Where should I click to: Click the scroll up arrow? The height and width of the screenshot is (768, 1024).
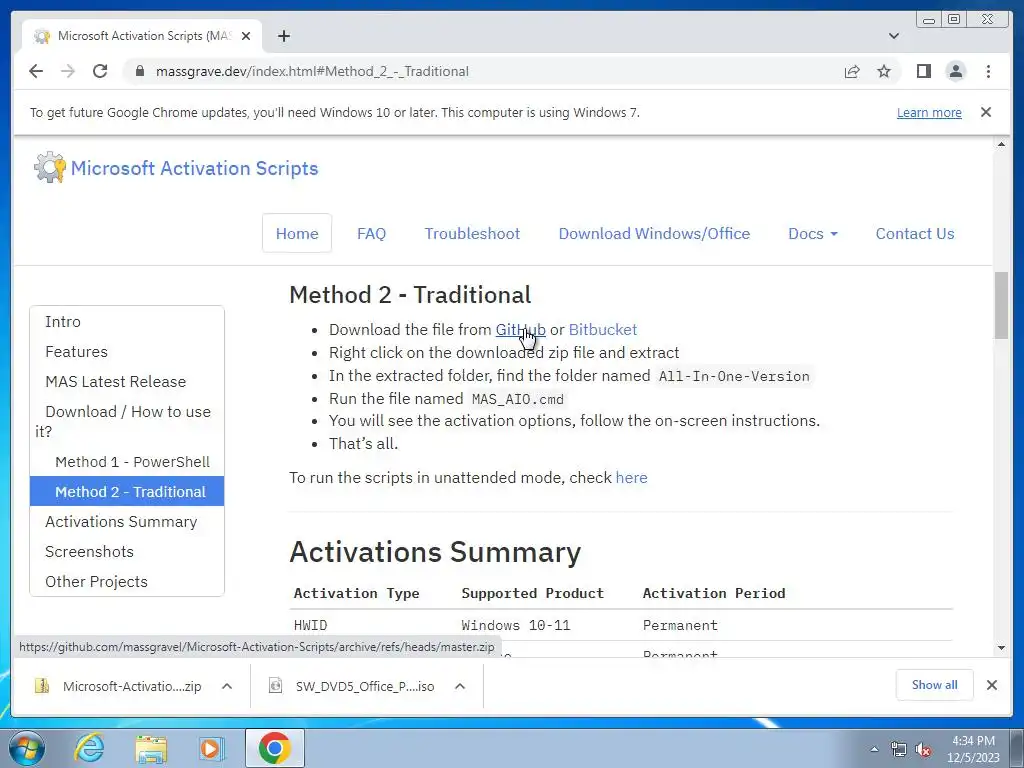pos(1001,144)
